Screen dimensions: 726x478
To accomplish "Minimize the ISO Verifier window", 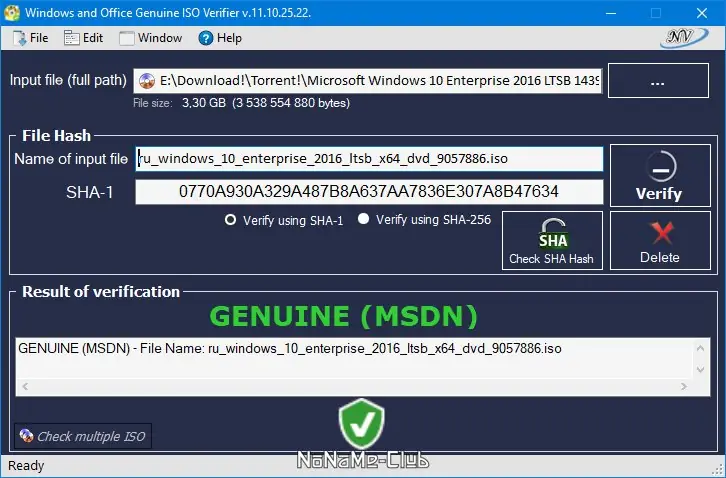I will click(x=611, y=13).
